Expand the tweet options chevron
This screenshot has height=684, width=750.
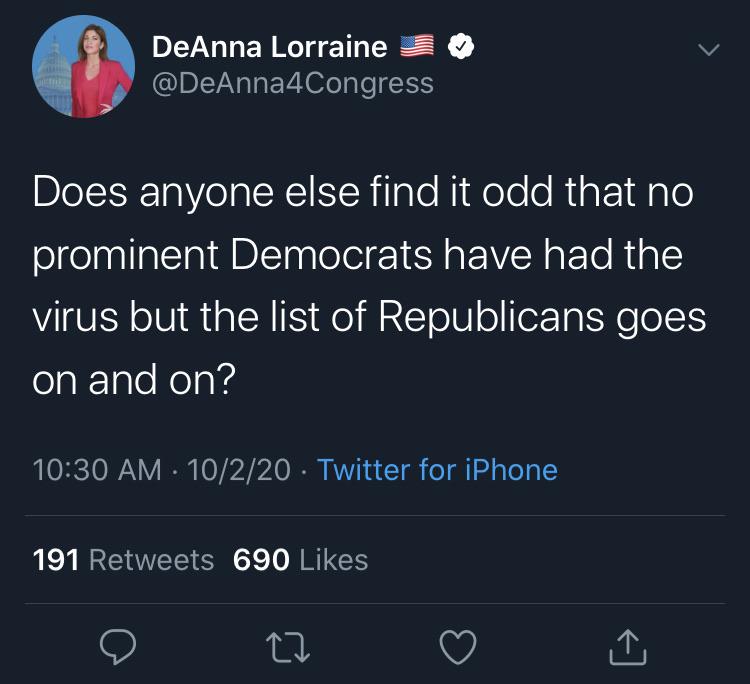point(707,49)
